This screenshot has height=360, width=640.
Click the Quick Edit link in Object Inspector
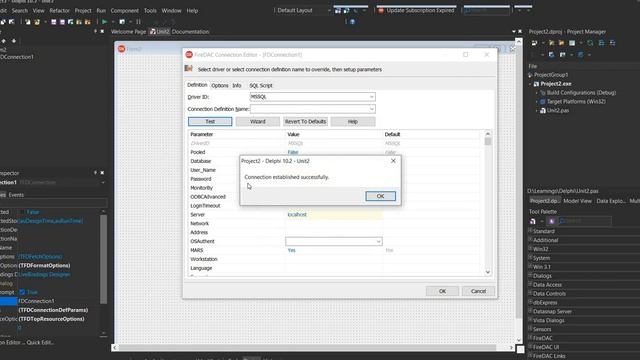coord(40,342)
